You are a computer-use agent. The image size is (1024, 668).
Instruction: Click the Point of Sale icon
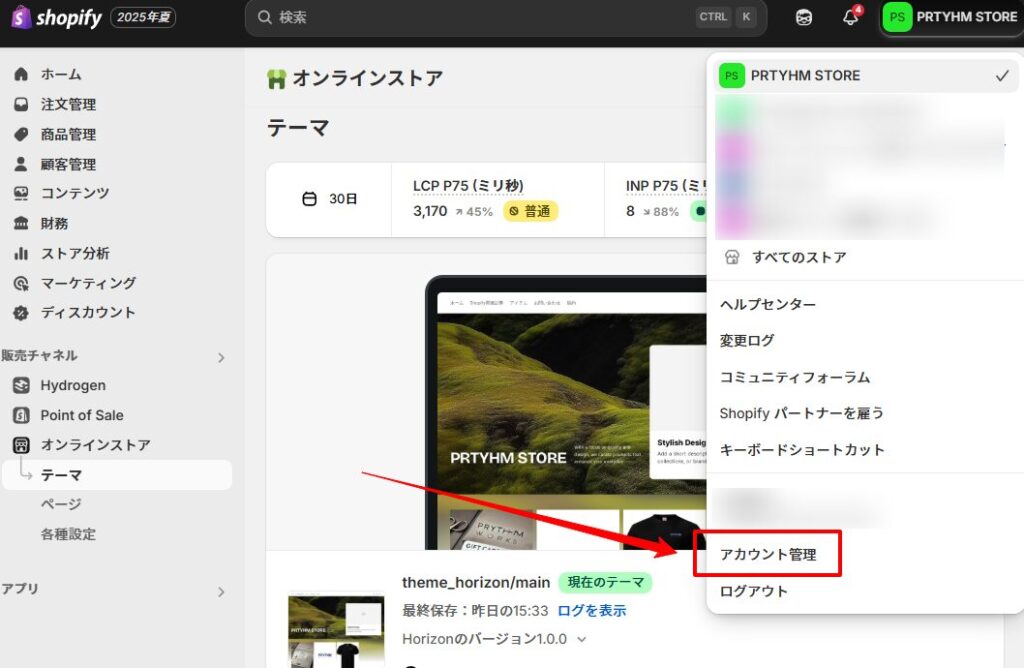tap(21, 415)
